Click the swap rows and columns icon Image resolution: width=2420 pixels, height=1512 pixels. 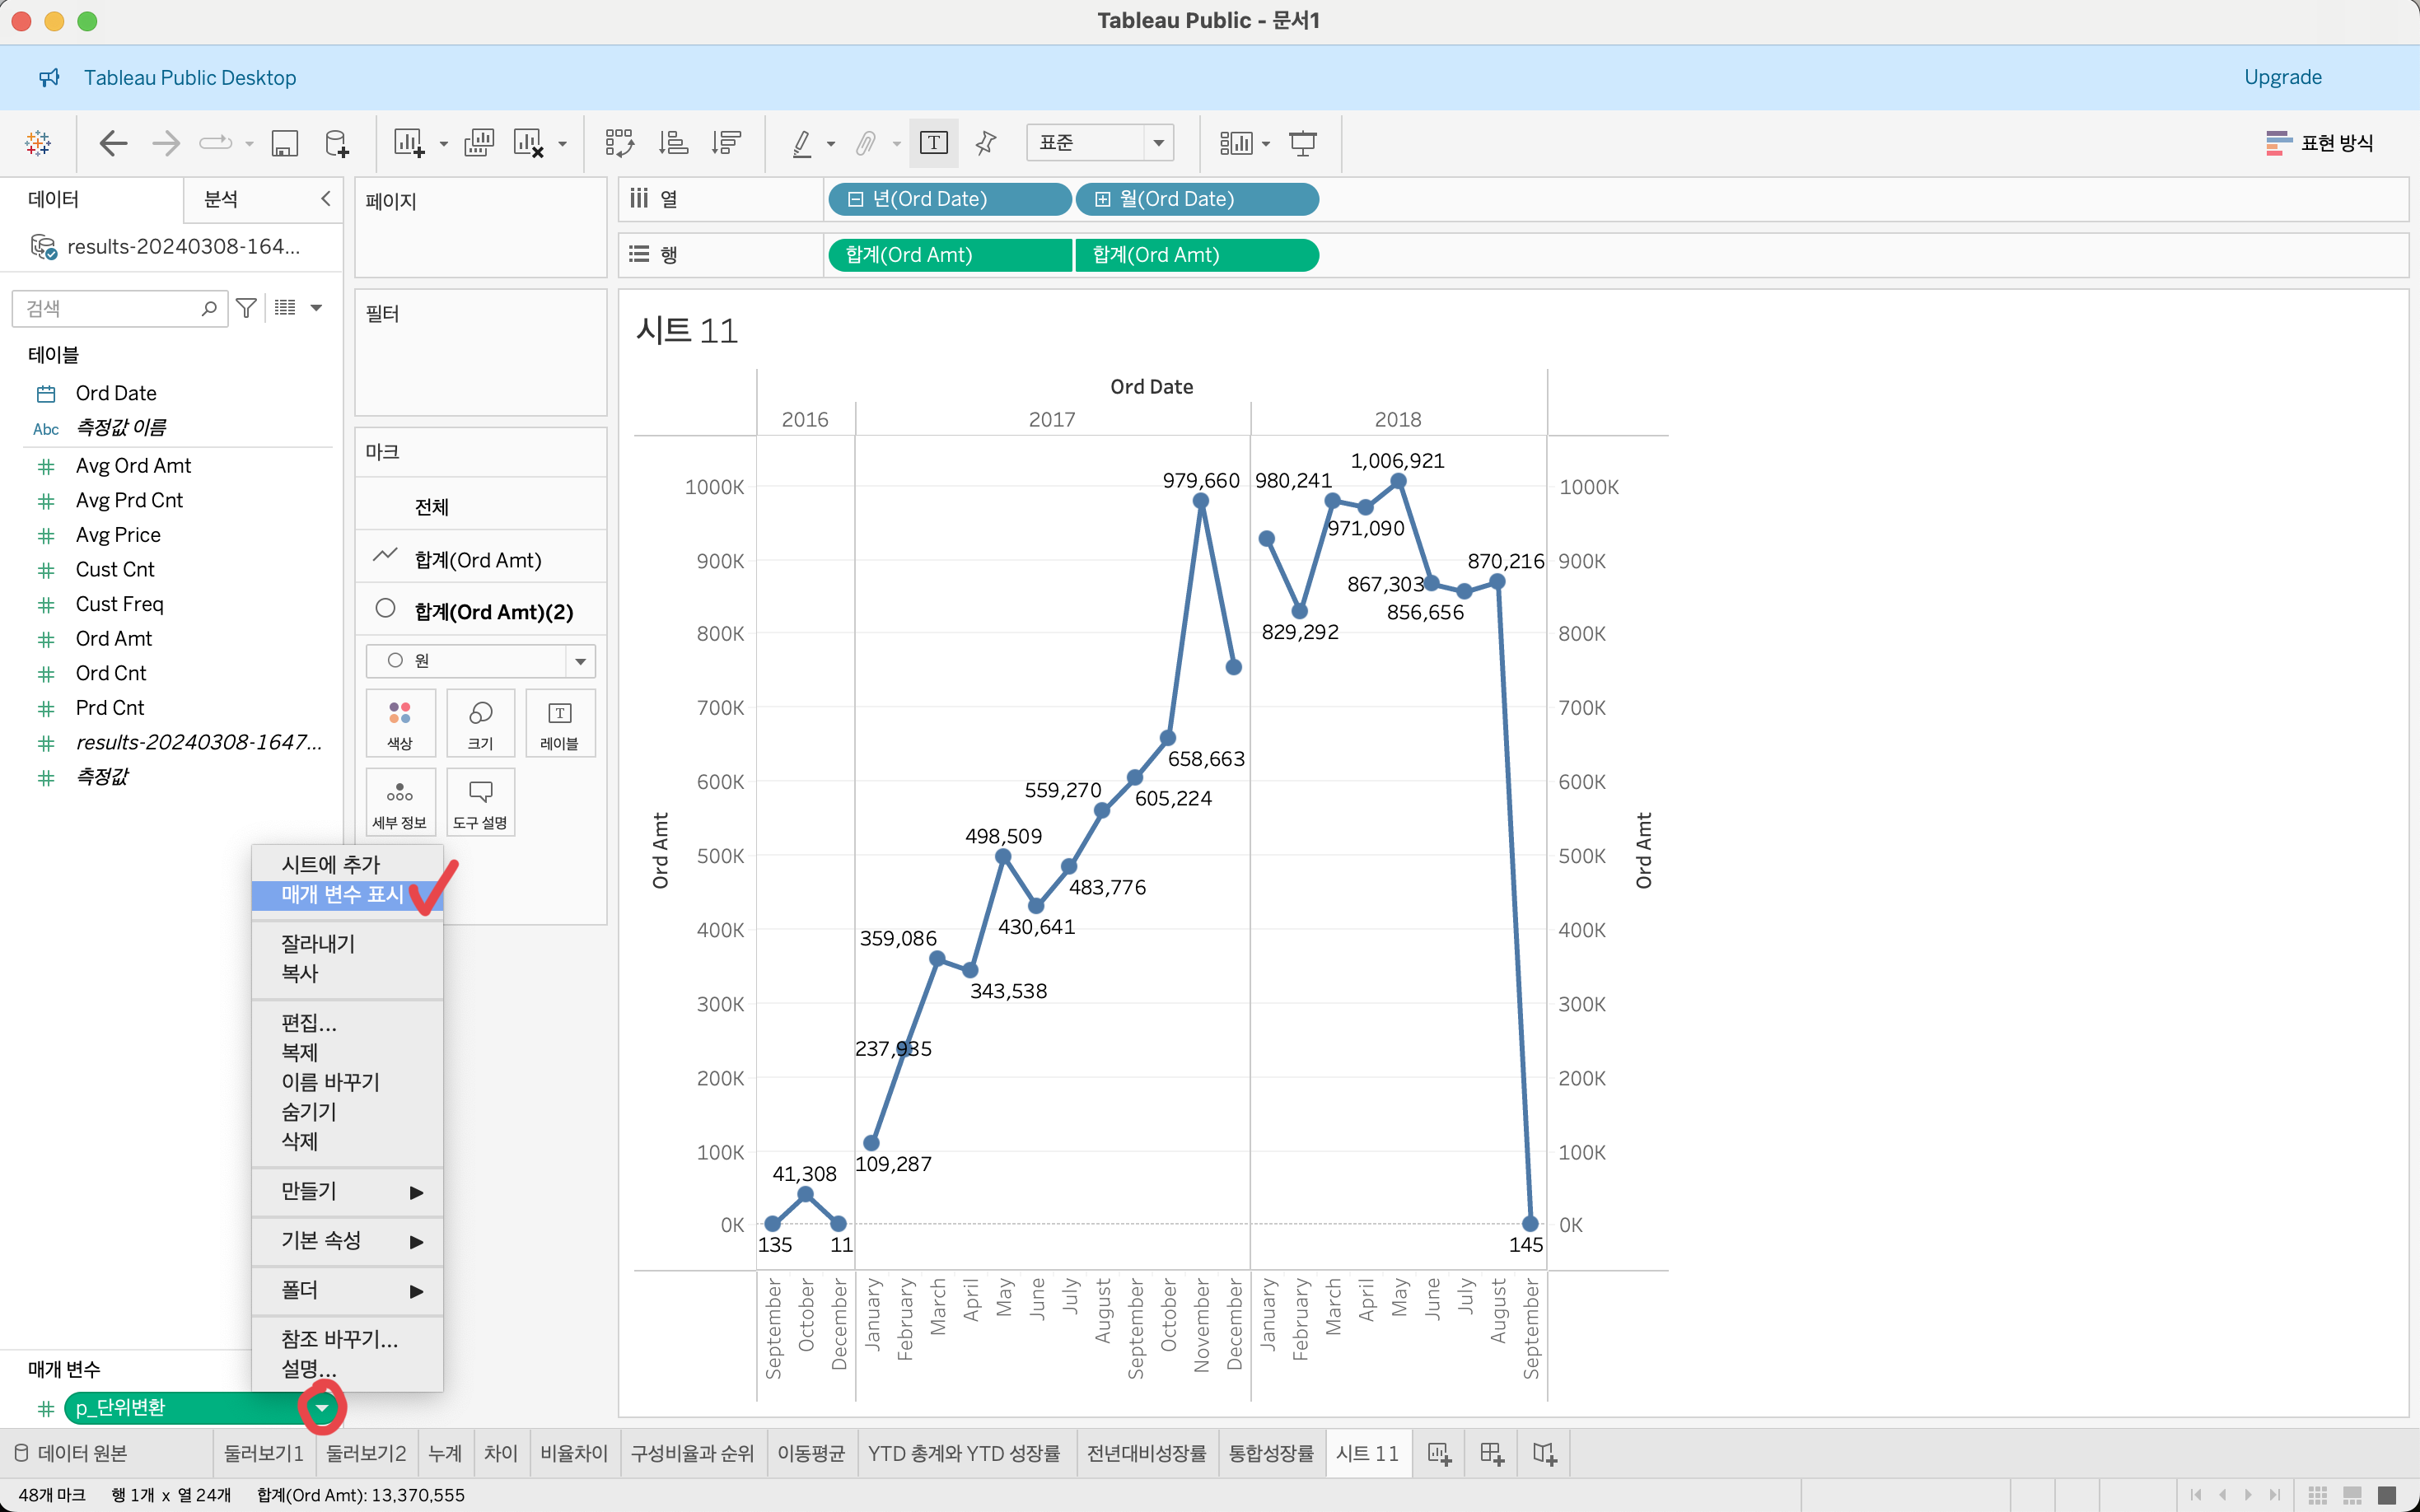619,143
